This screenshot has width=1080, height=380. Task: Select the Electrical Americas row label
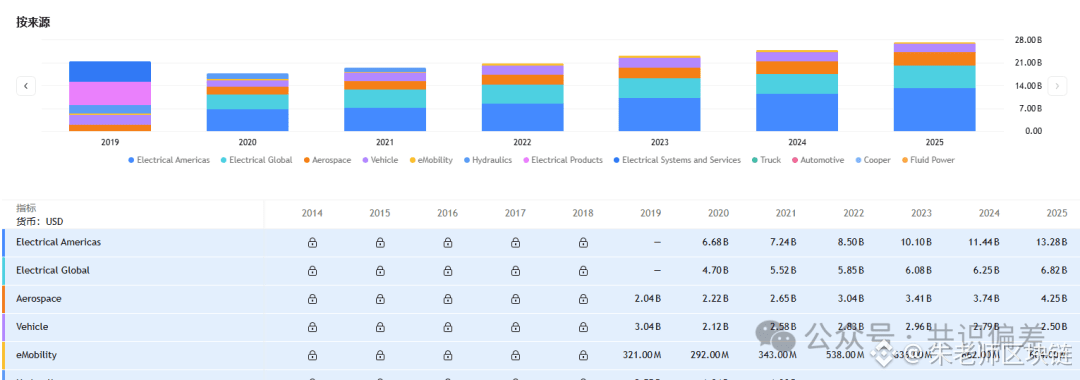pyautogui.click(x=59, y=242)
